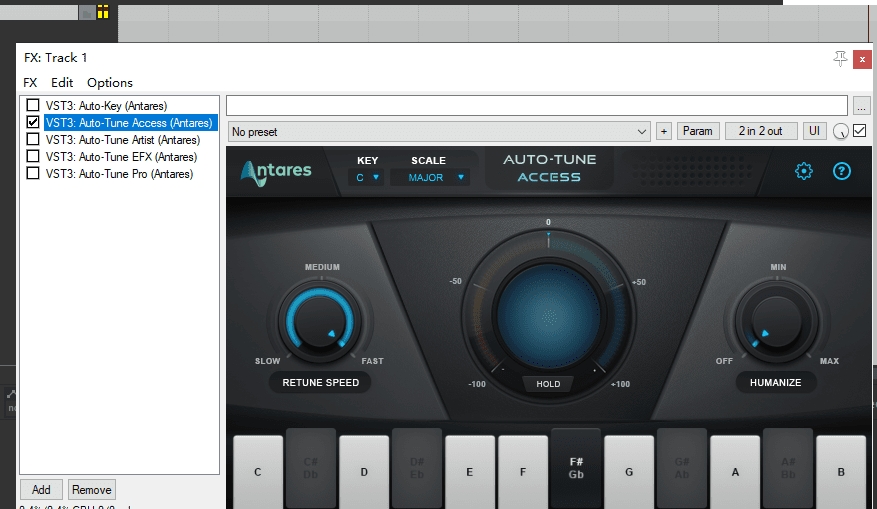Click the folder icon in track panel

(86, 12)
